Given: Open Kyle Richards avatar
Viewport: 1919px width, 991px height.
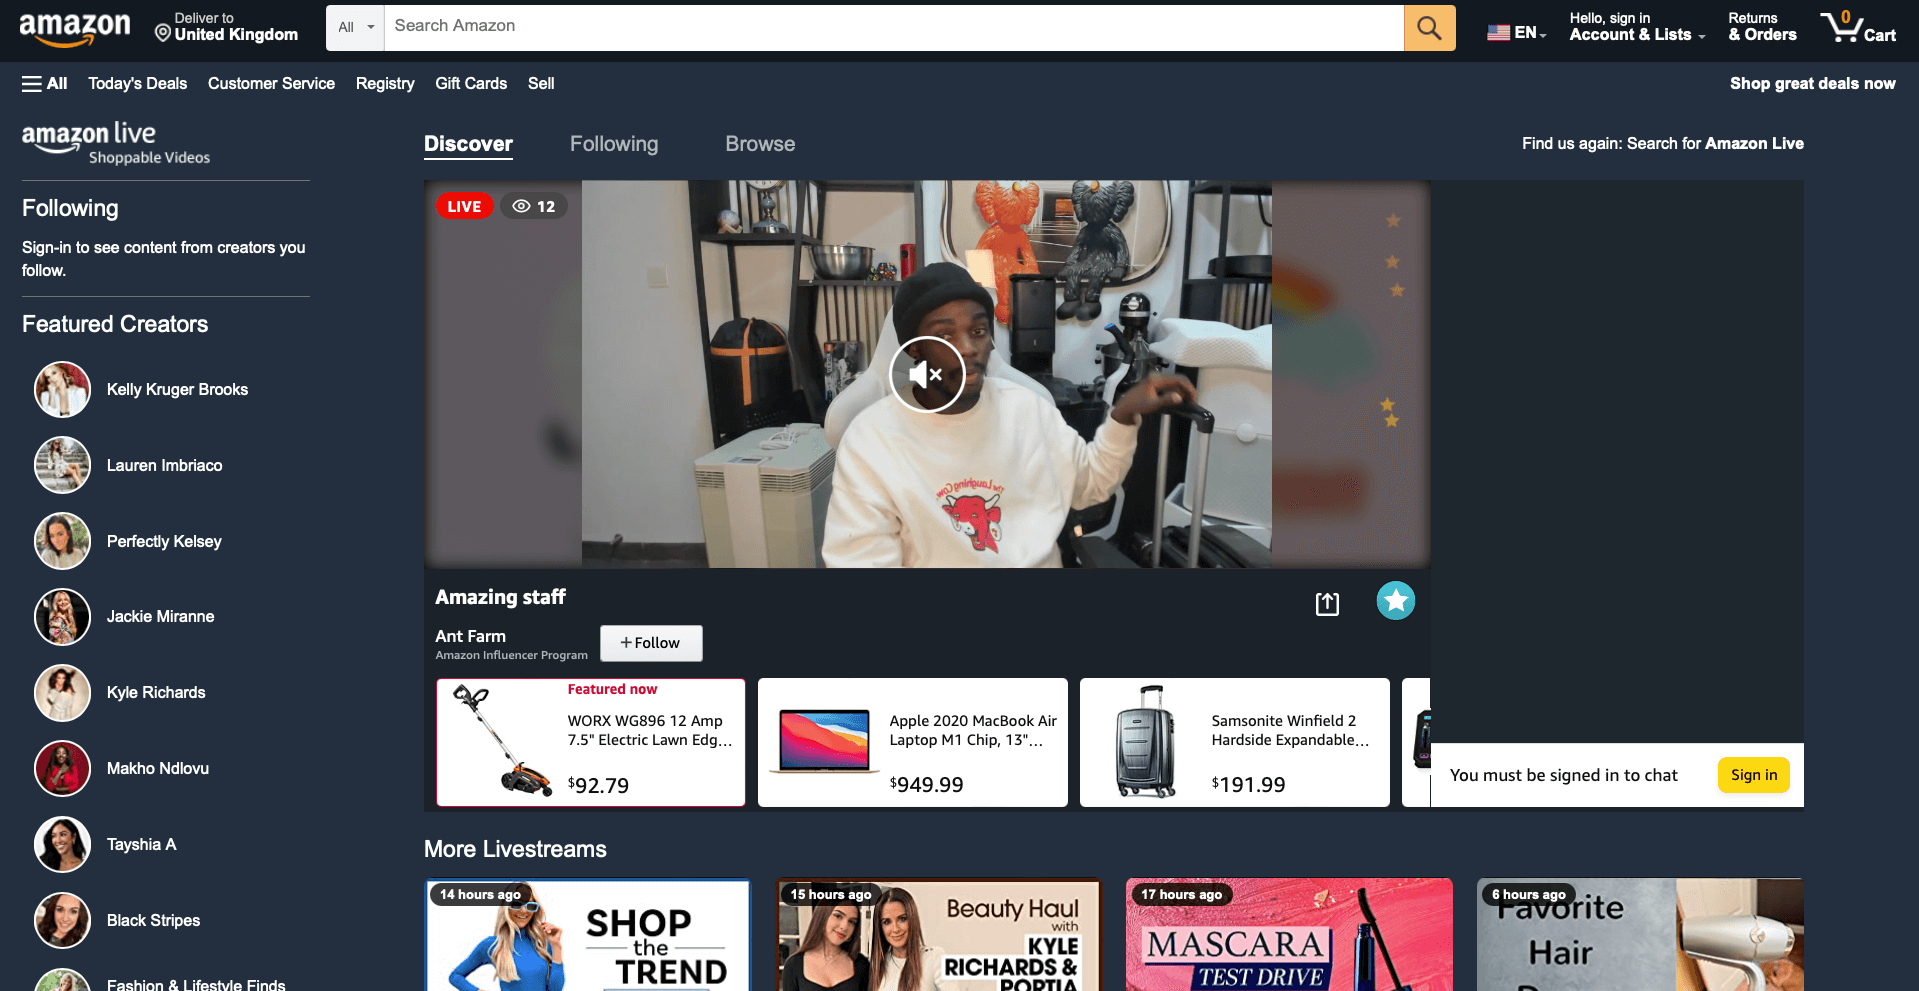Looking at the screenshot, I should click(62, 693).
